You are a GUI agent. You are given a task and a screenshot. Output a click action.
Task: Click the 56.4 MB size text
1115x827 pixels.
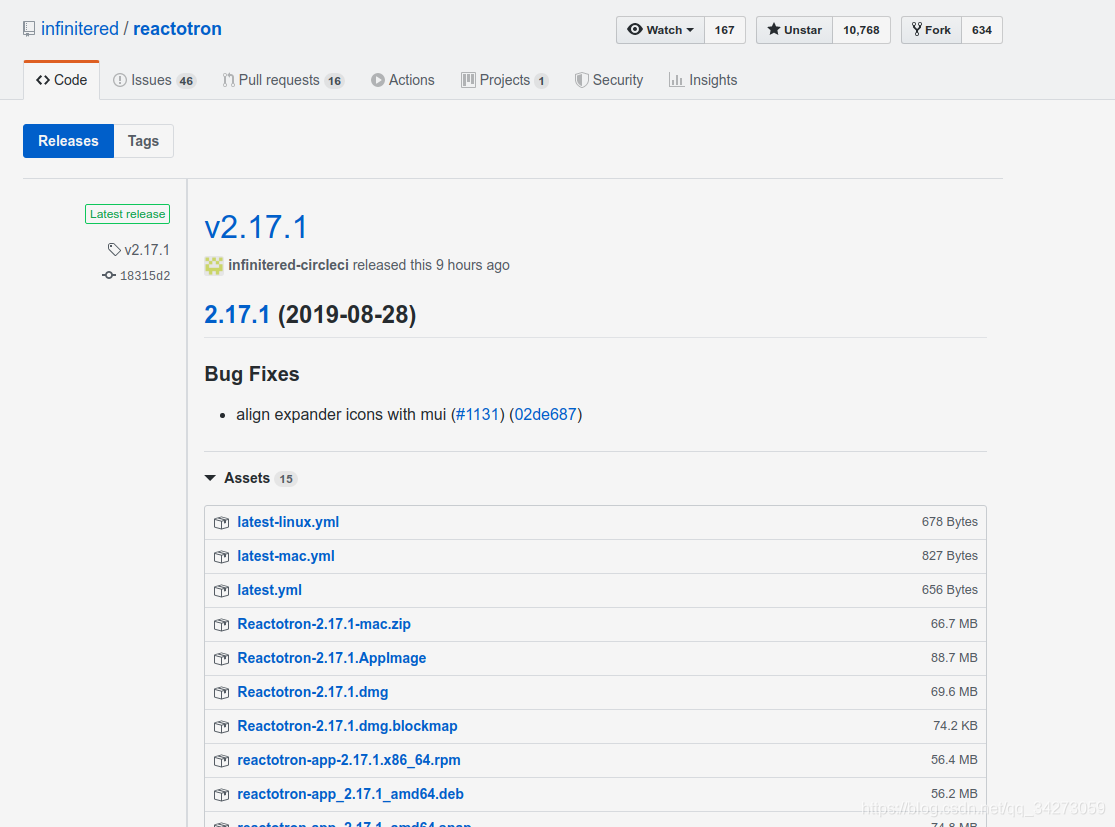click(x=954, y=759)
